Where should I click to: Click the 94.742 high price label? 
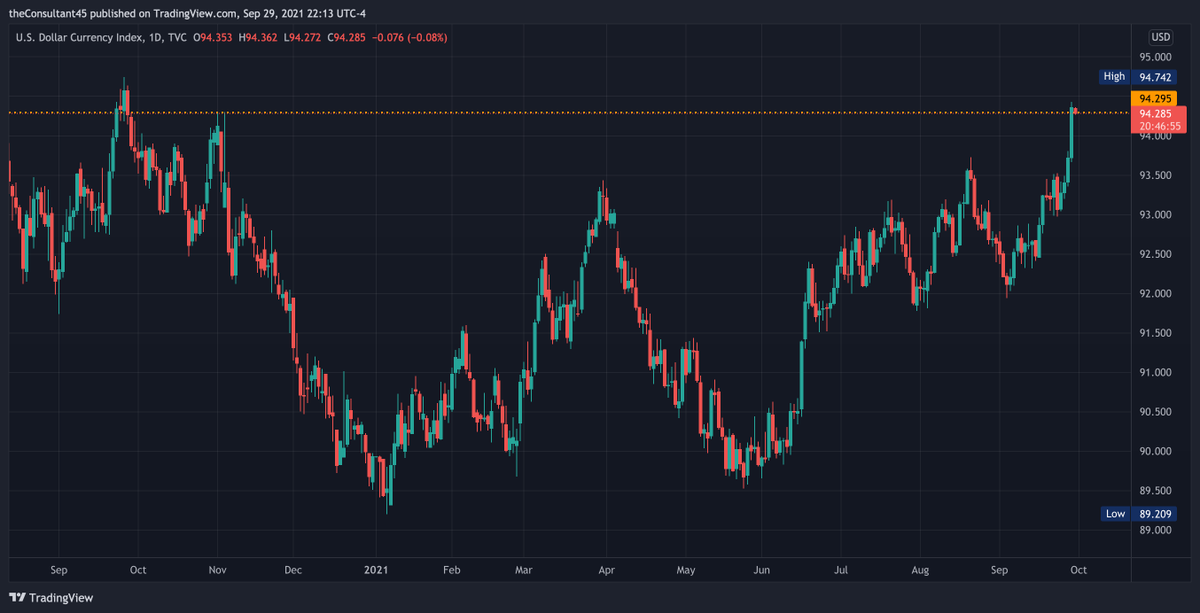tap(1155, 76)
